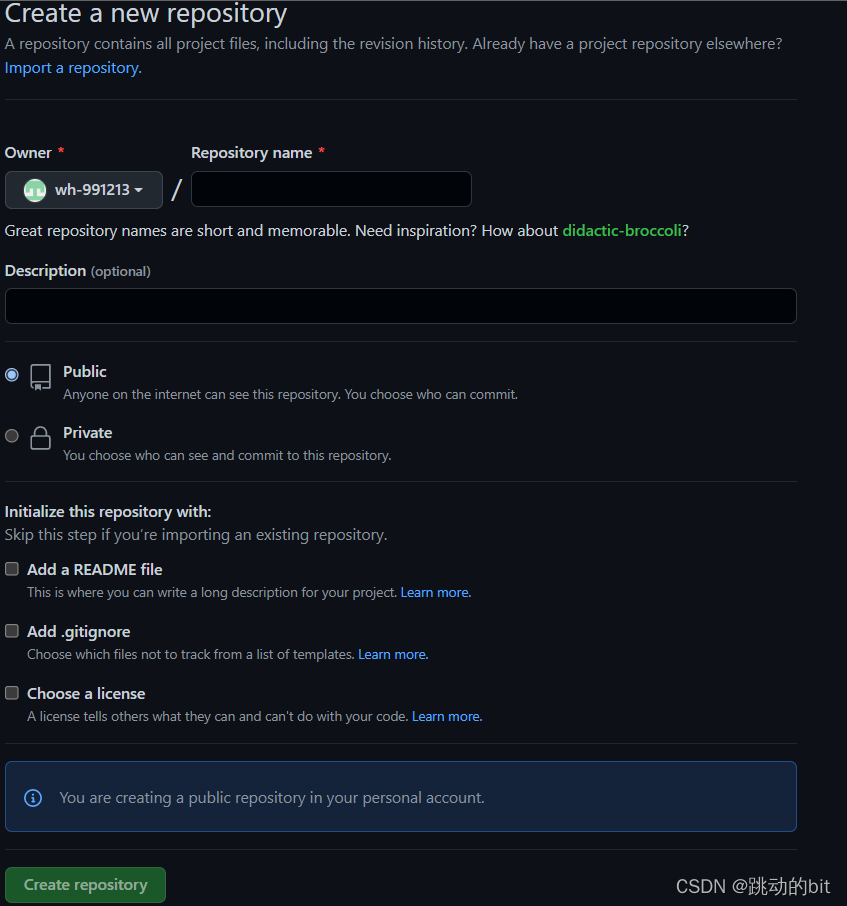The image size is (847, 906).
Task: Click the private repository lock icon
Action: tap(40, 438)
